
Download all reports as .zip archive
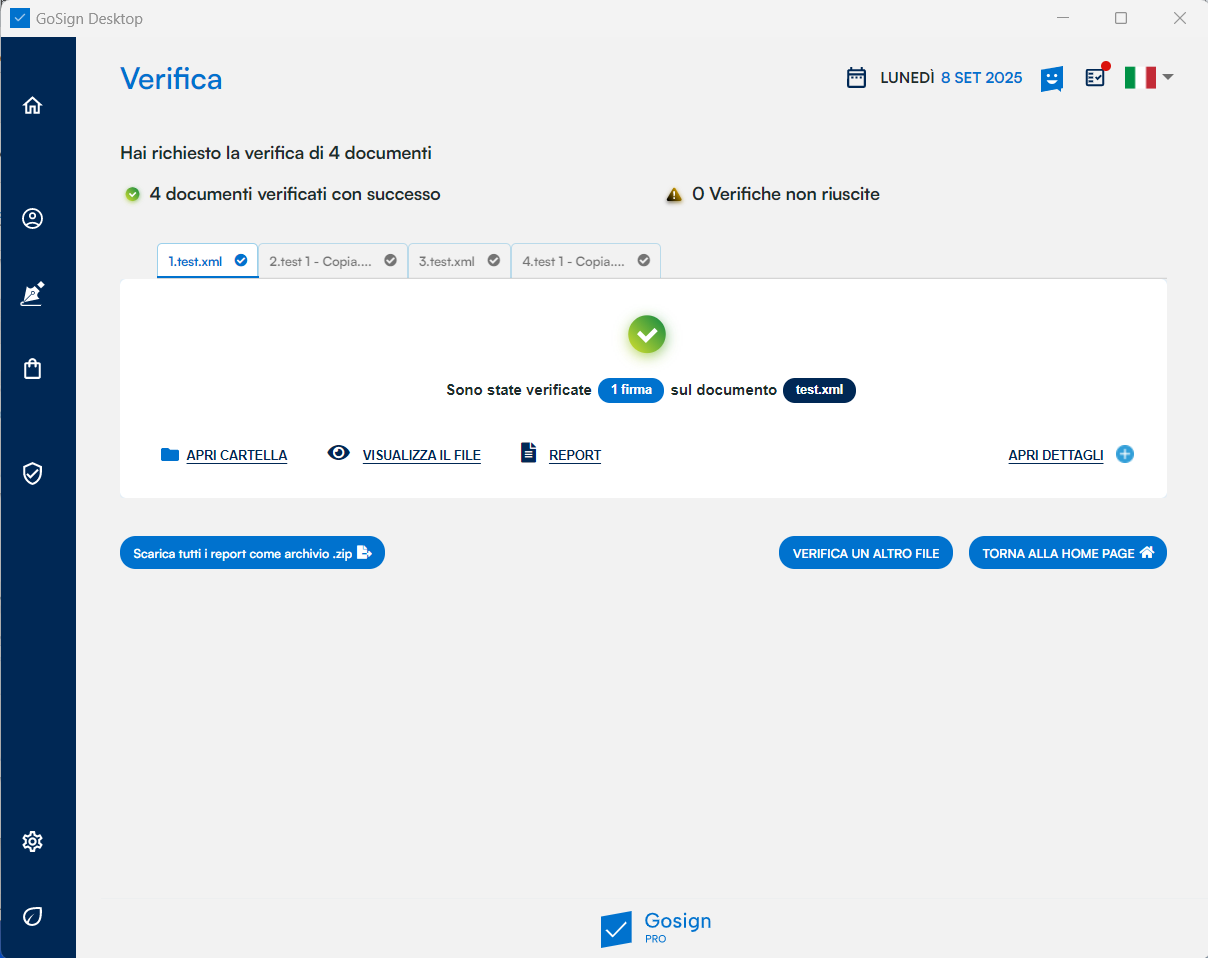click(x=252, y=553)
